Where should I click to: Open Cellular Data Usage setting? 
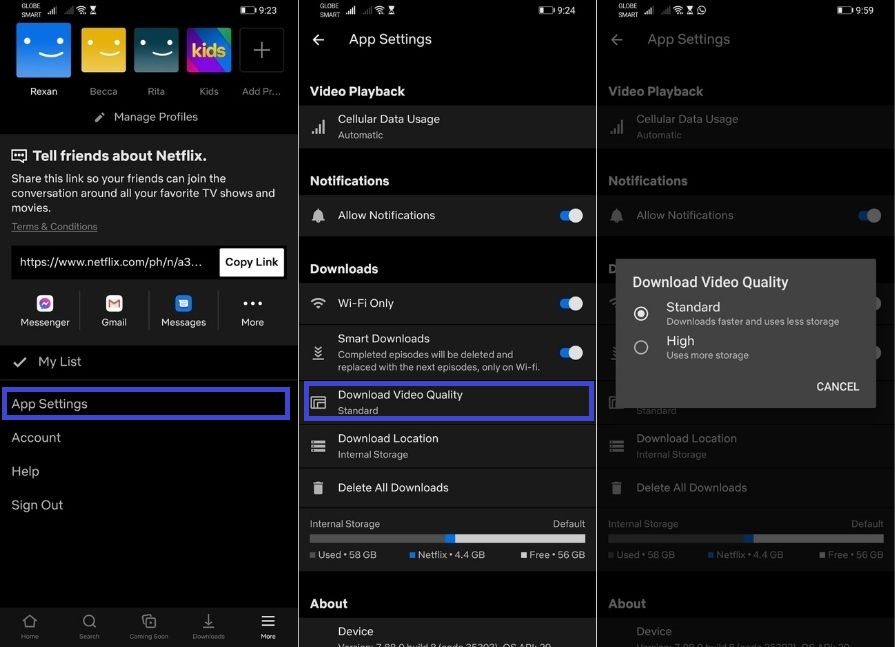(x=447, y=126)
